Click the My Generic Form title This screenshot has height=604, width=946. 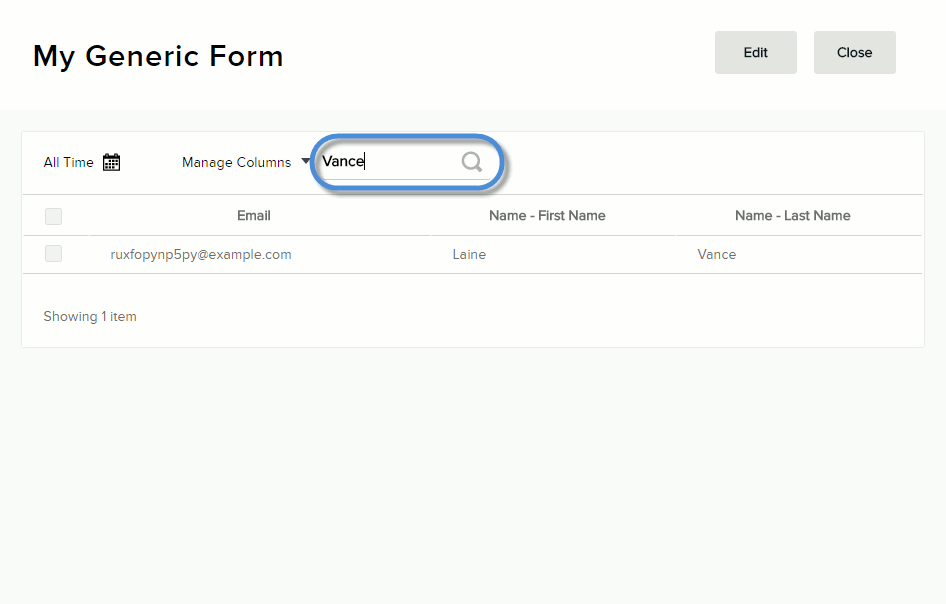pyautogui.click(x=158, y=56)
